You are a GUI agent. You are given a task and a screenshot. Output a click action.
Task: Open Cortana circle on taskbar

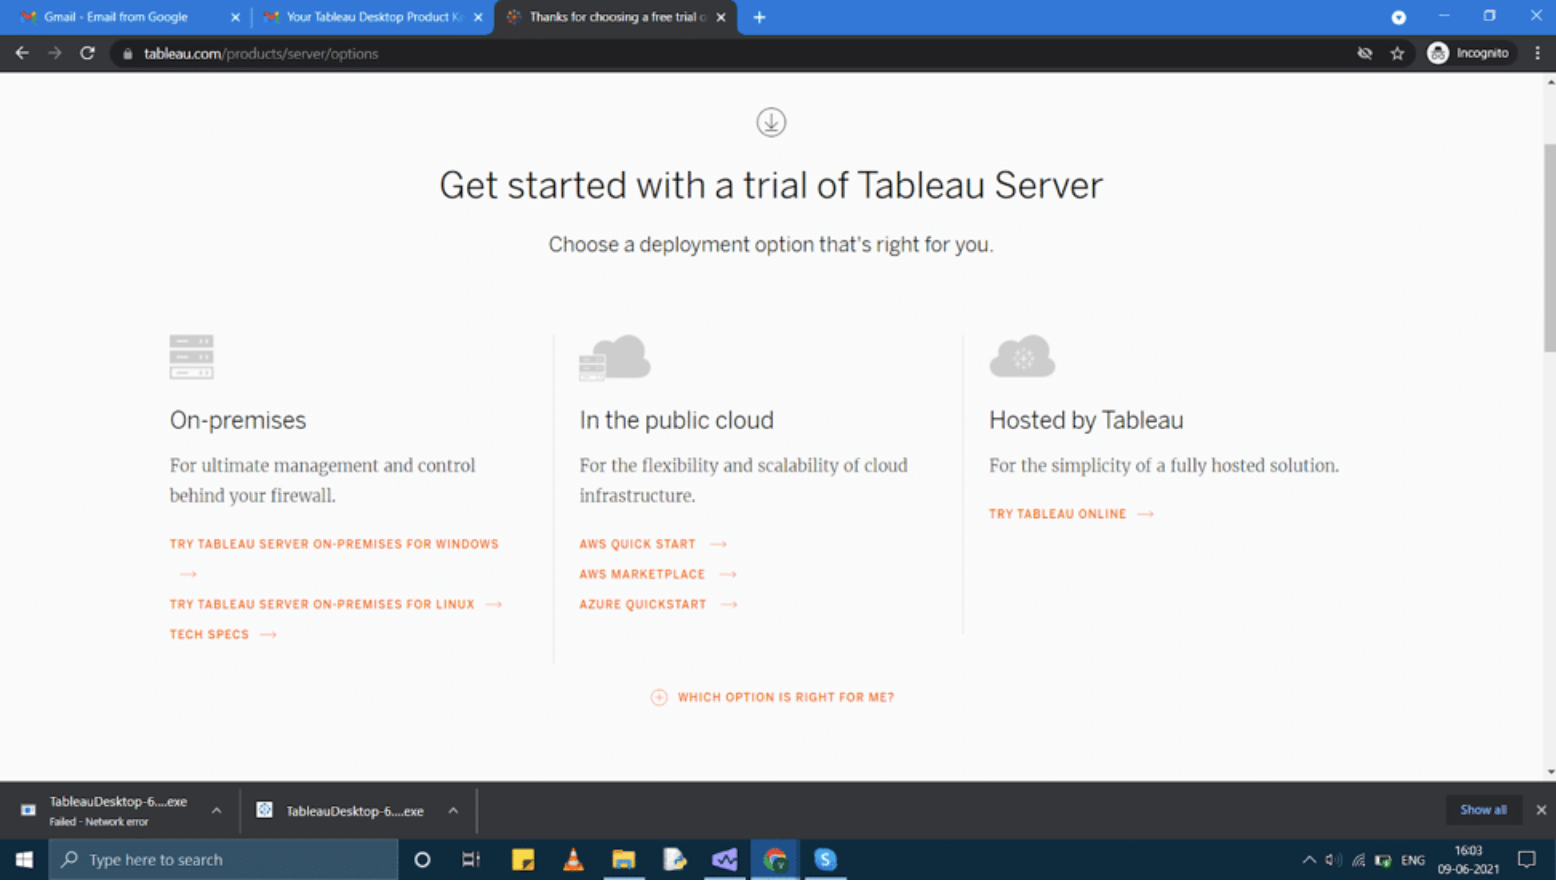click(x=422, y=859)
